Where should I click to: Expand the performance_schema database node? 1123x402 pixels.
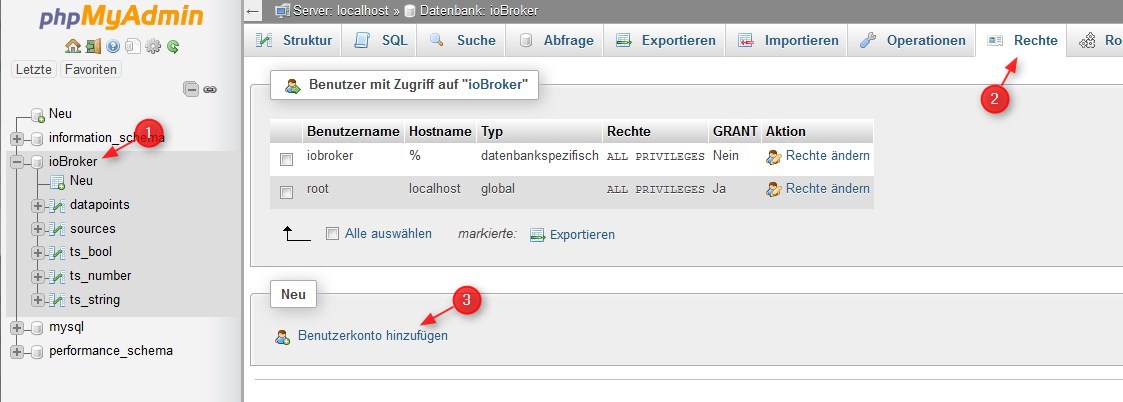(17, 352)
